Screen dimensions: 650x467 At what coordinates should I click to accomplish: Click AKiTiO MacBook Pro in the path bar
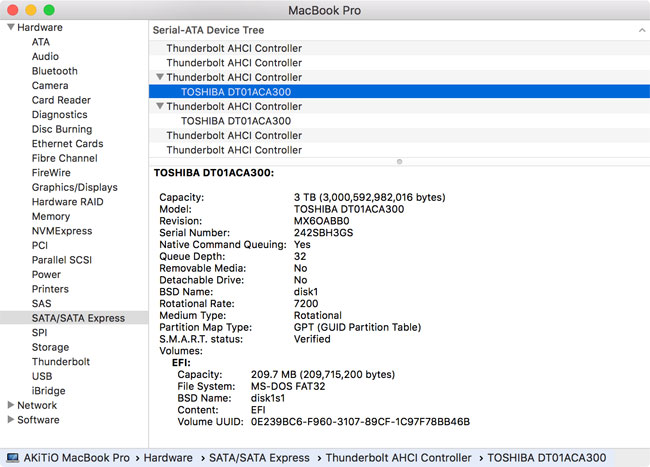(77, 457)
